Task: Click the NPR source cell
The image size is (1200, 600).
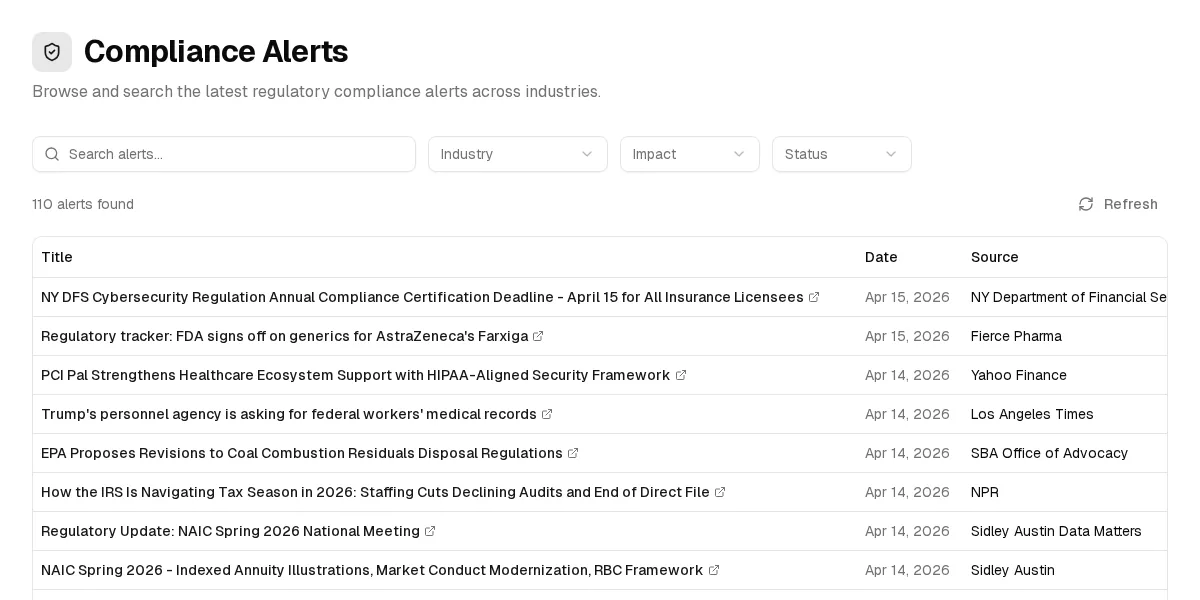Action: pos(985,492)
